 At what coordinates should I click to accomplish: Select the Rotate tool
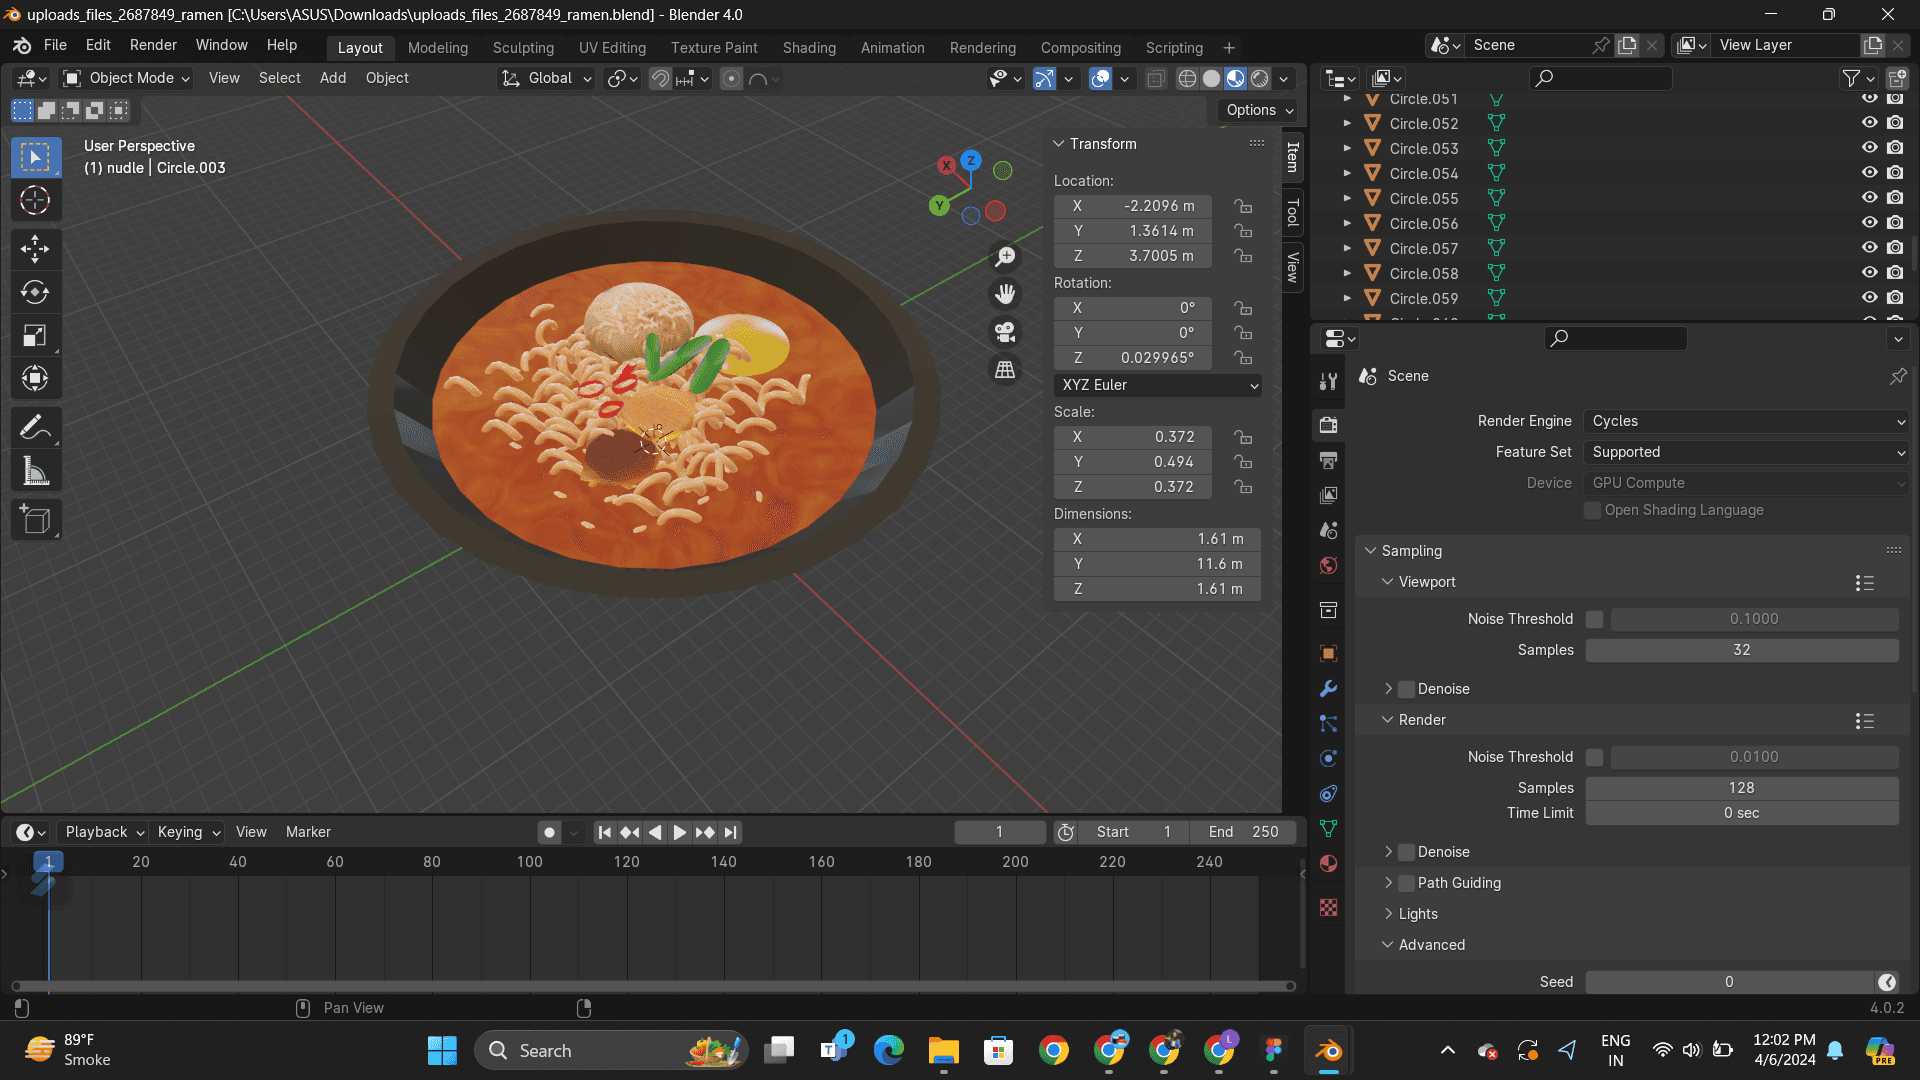[35, 292]
